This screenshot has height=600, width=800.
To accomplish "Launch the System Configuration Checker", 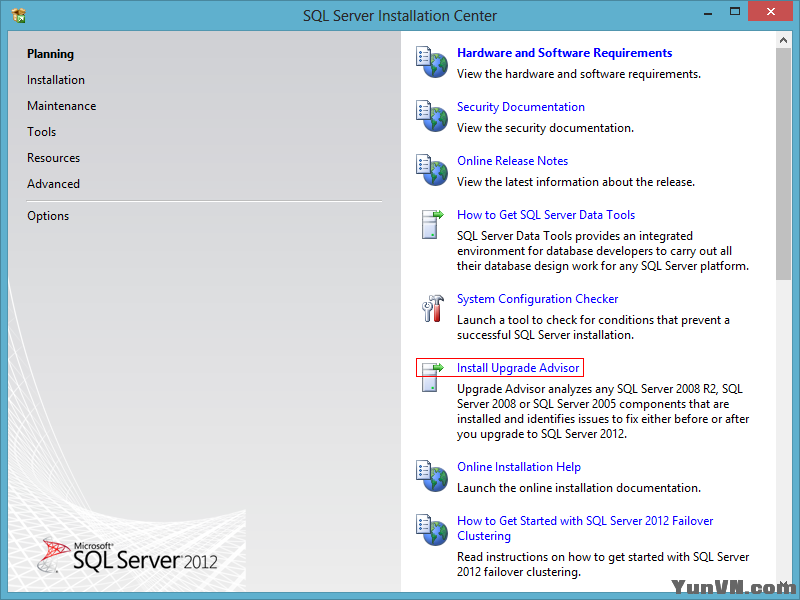I will pyautogui.click(x=538, y=299).
